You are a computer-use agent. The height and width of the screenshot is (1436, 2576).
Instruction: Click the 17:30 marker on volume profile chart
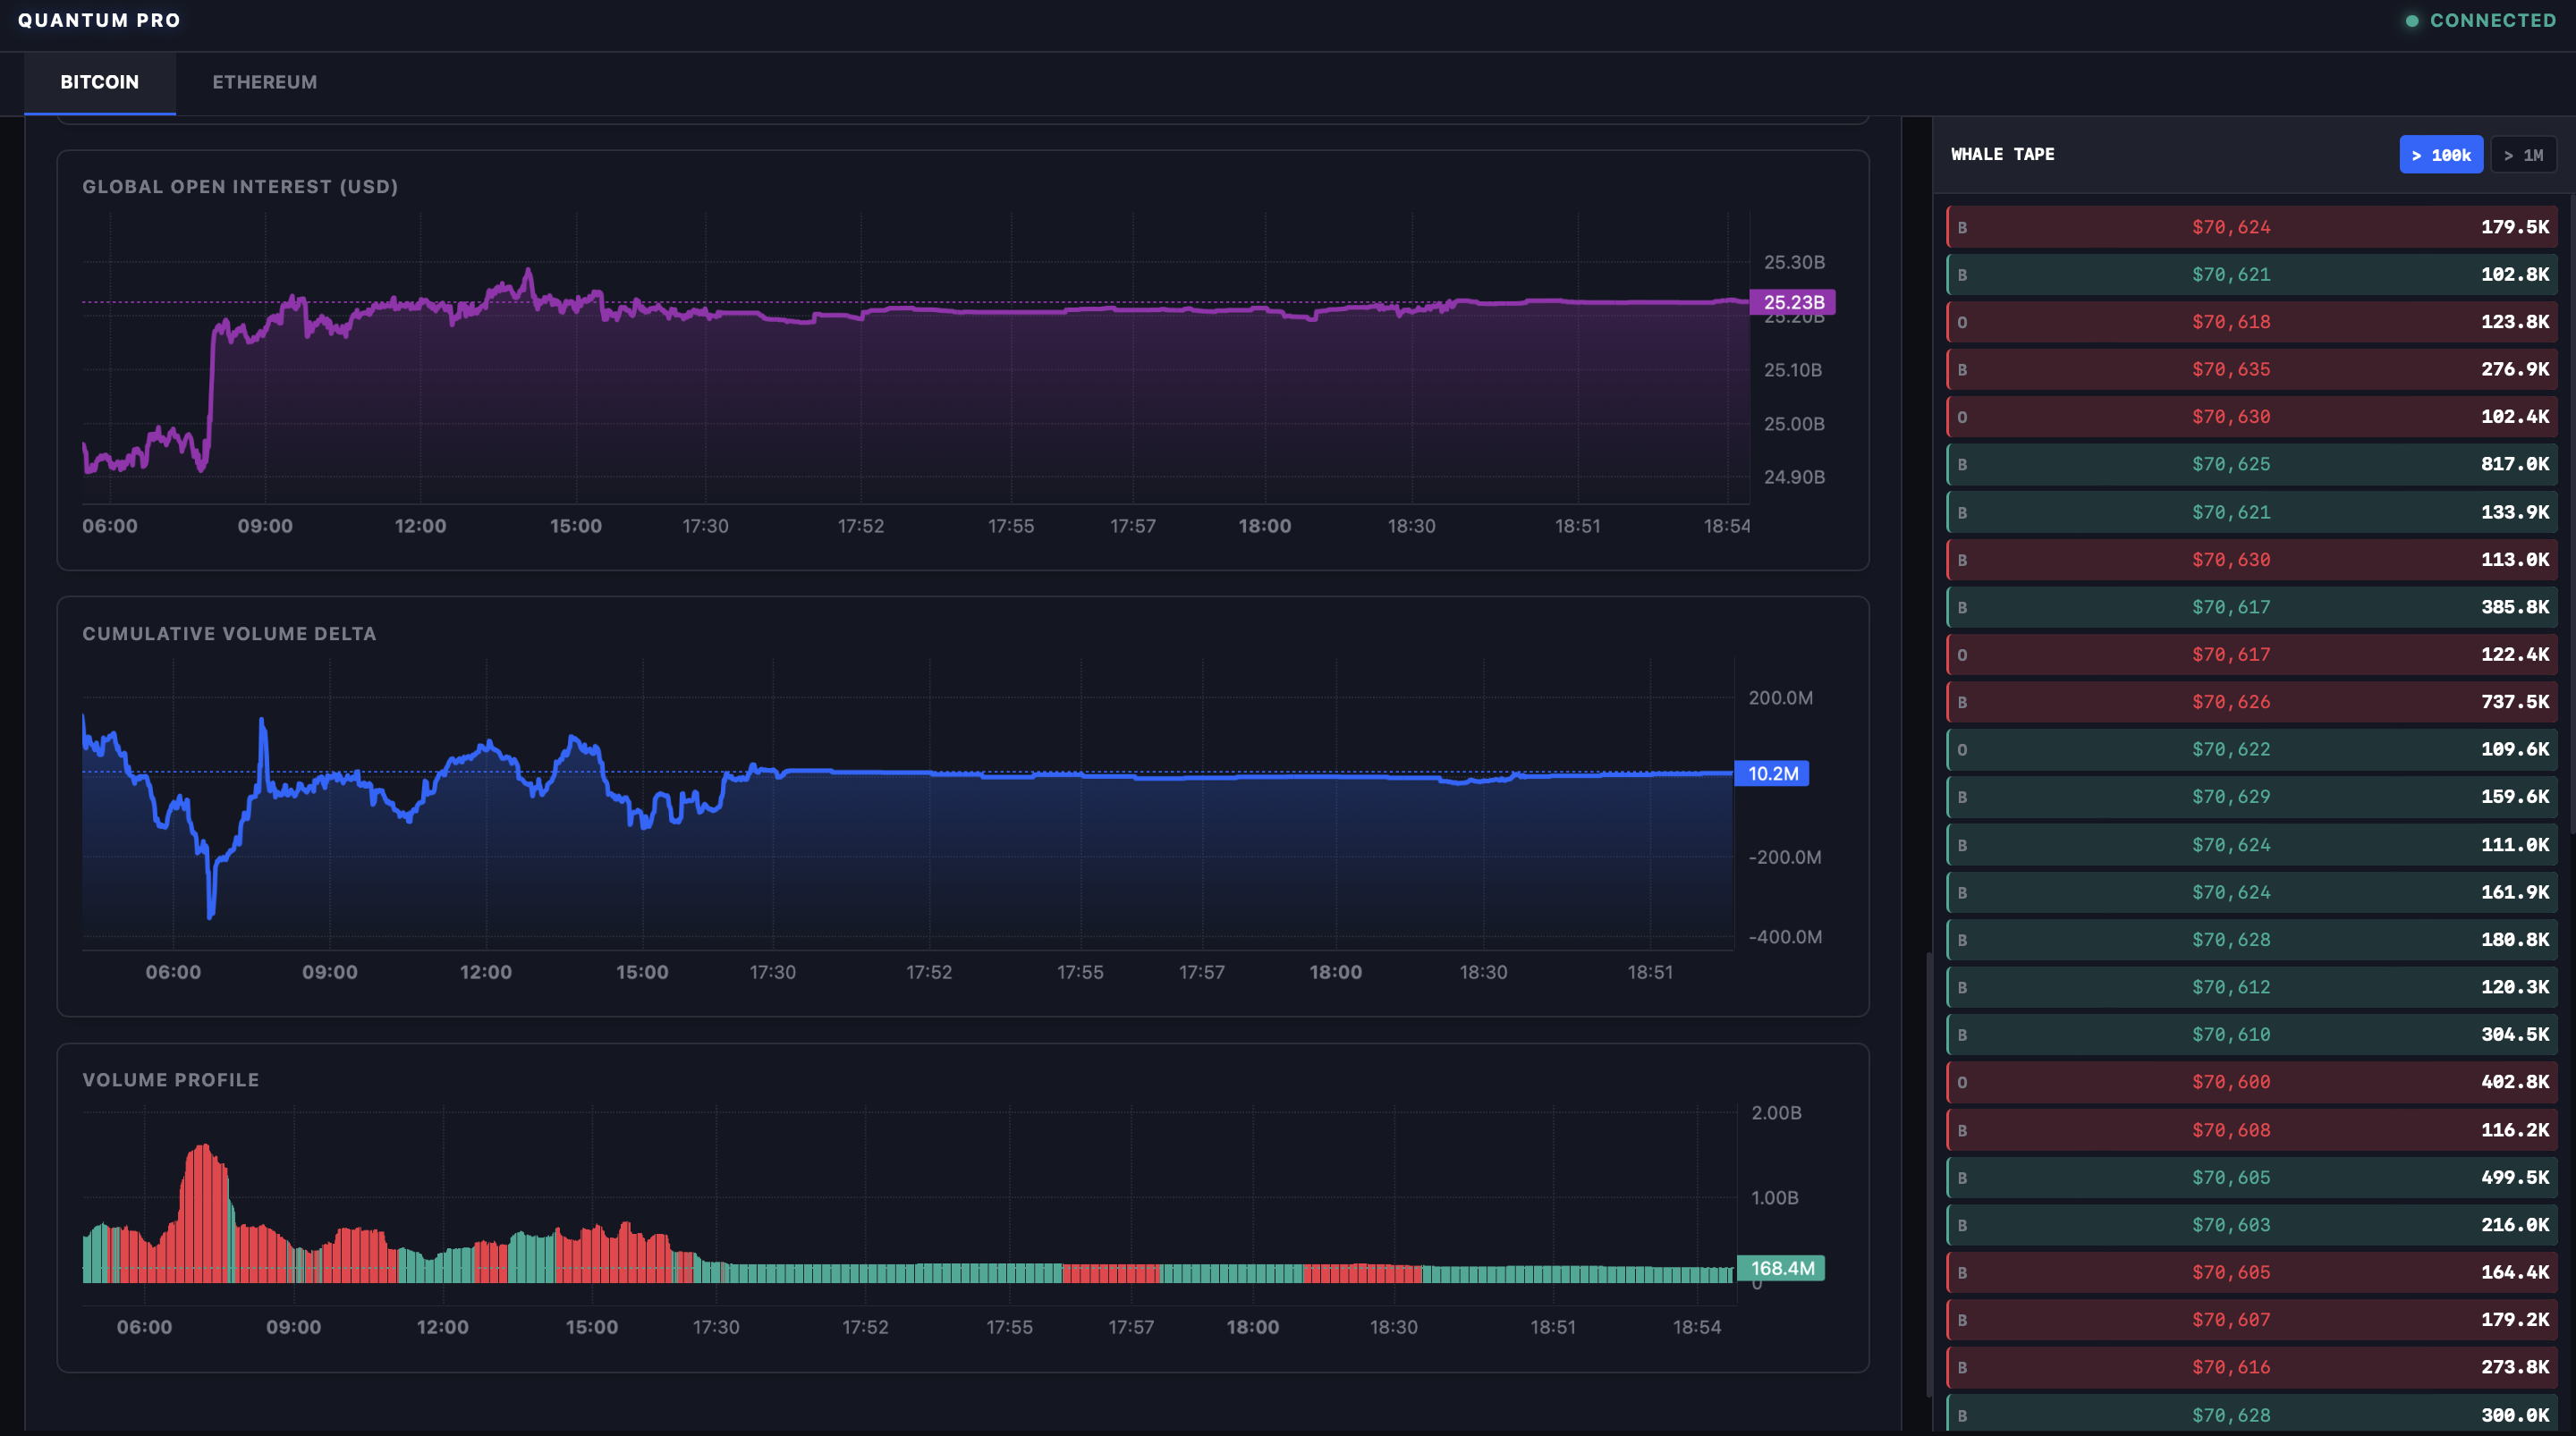point(716,1327)
